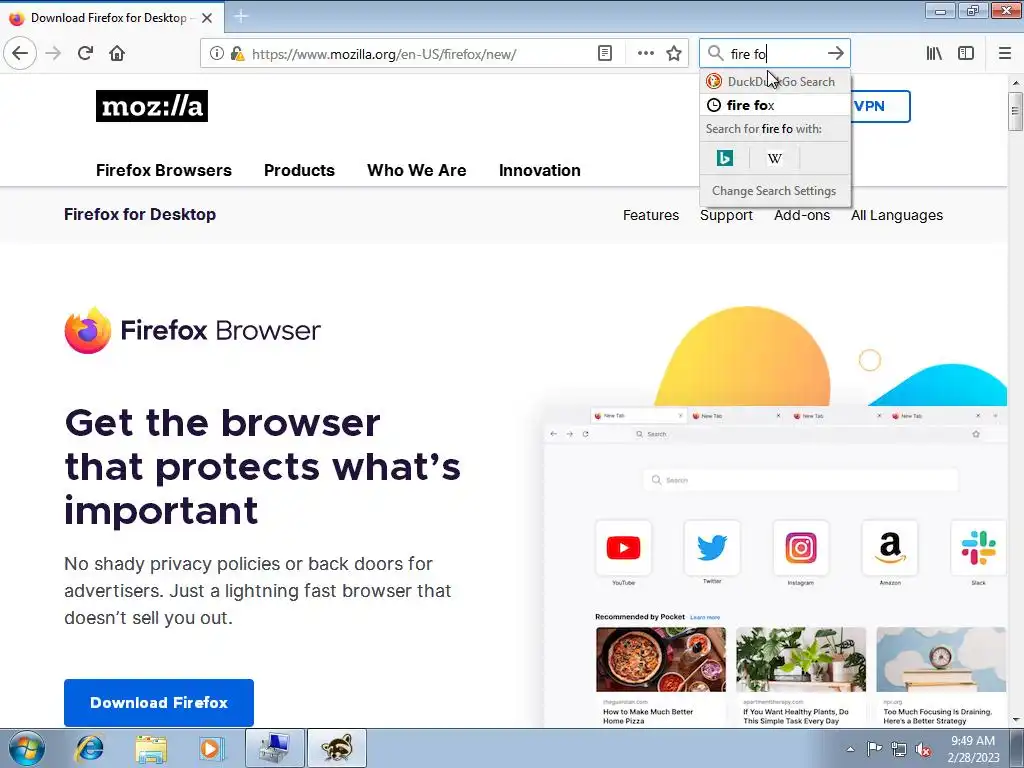Open Change Search Settings
This screenshot has height=768, width=1024.
point(775,191)
